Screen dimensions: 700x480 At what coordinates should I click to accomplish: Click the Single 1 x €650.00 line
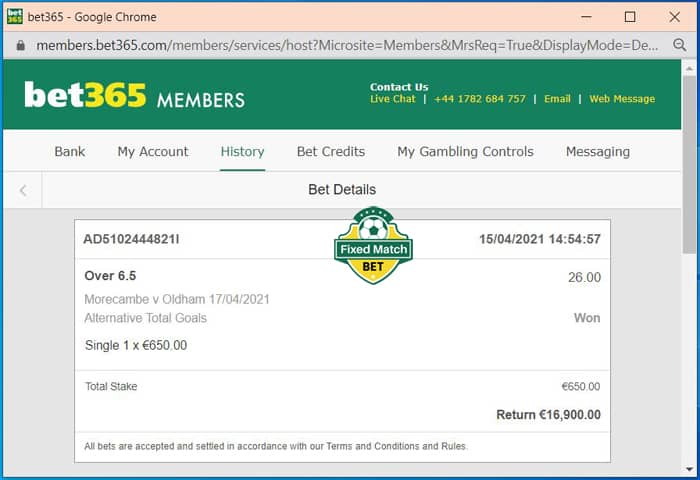point(136,345)
